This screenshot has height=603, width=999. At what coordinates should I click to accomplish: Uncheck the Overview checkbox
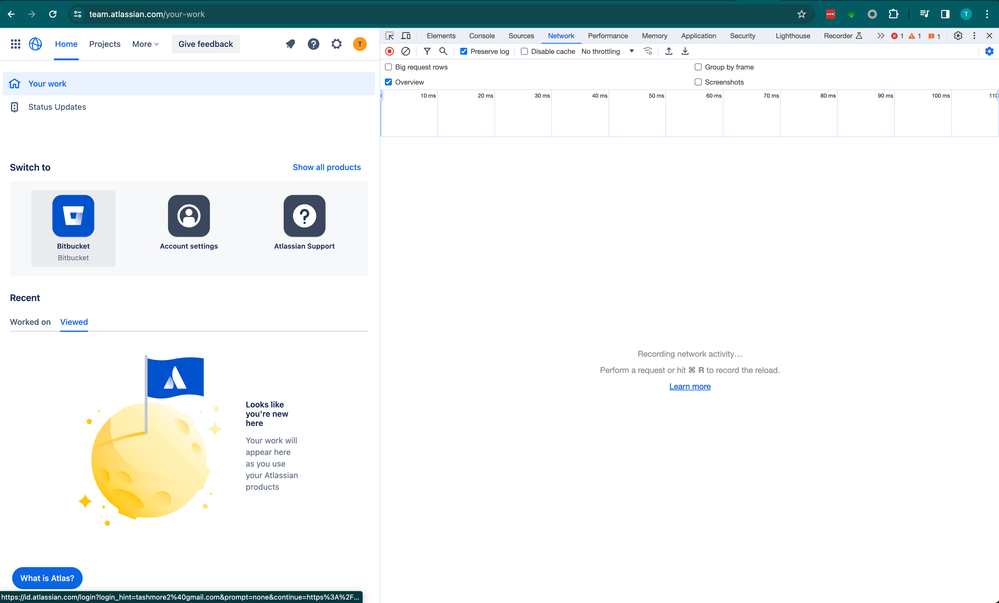tap(388, 82)
